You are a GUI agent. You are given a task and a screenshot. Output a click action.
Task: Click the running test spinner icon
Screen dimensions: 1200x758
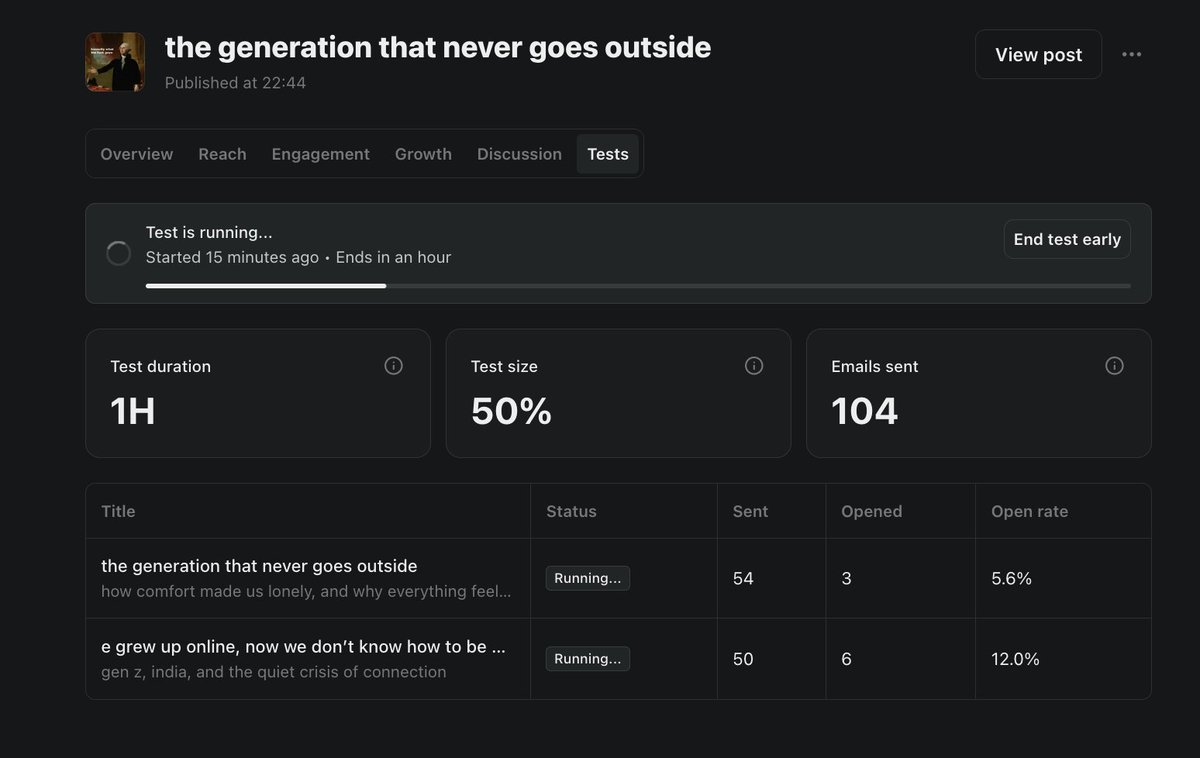click(x=118, y=253)
